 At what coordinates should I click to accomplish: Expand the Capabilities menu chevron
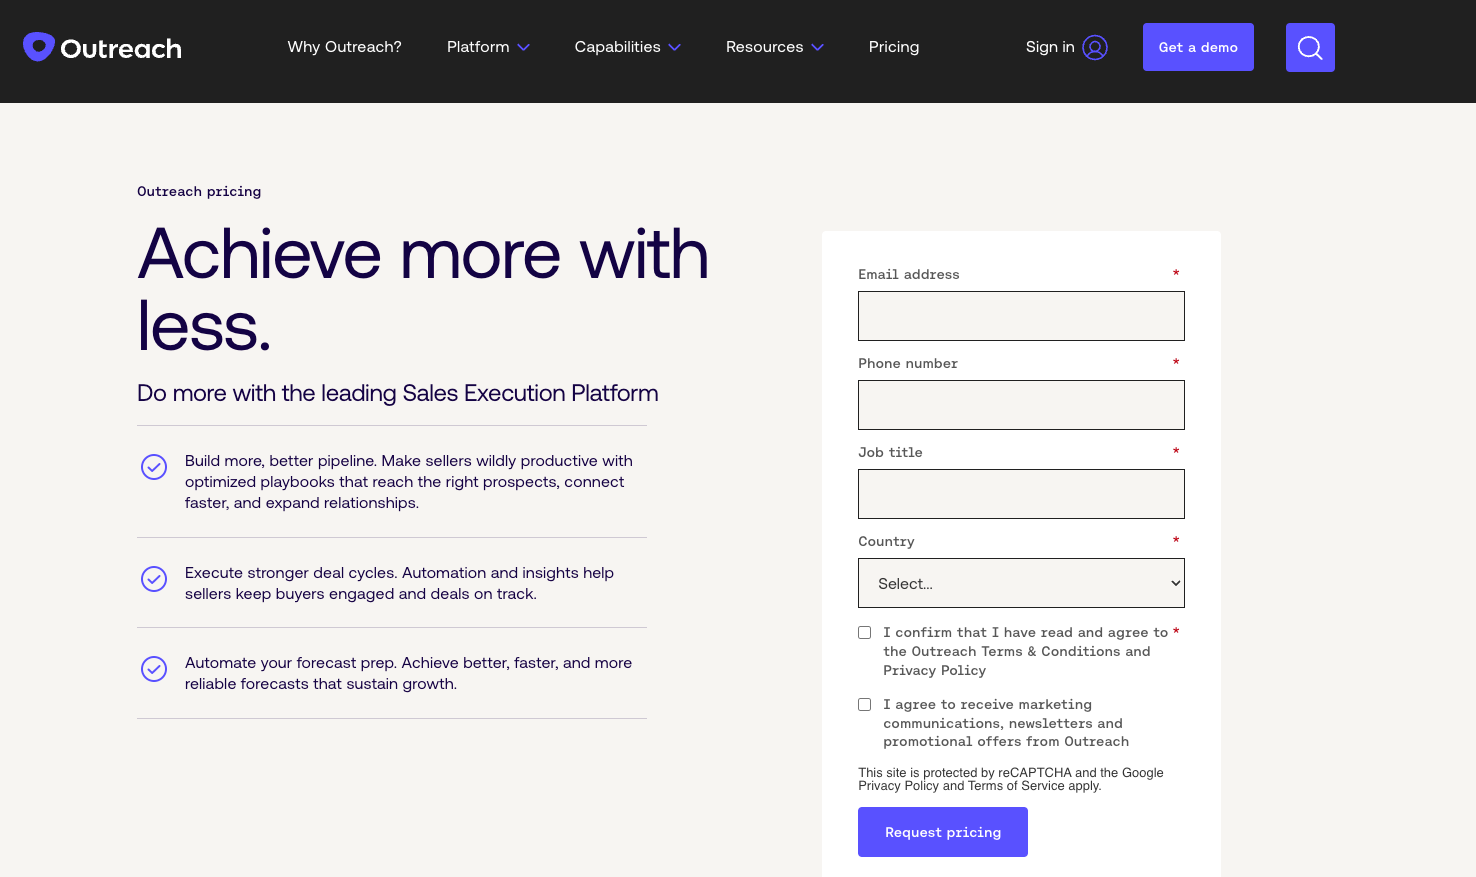point(675,47)
